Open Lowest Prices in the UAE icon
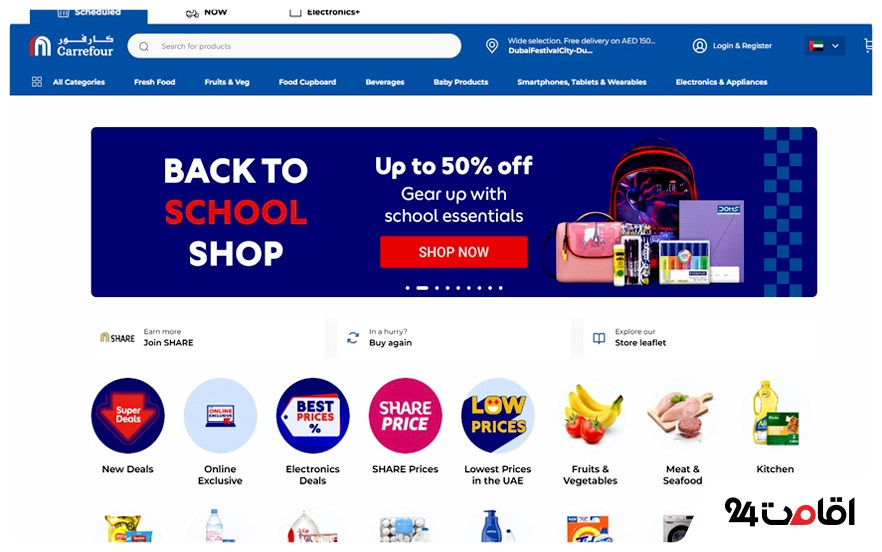Image resolution: width=882 pixels, height=552 pixels. [x=497, y=415]
